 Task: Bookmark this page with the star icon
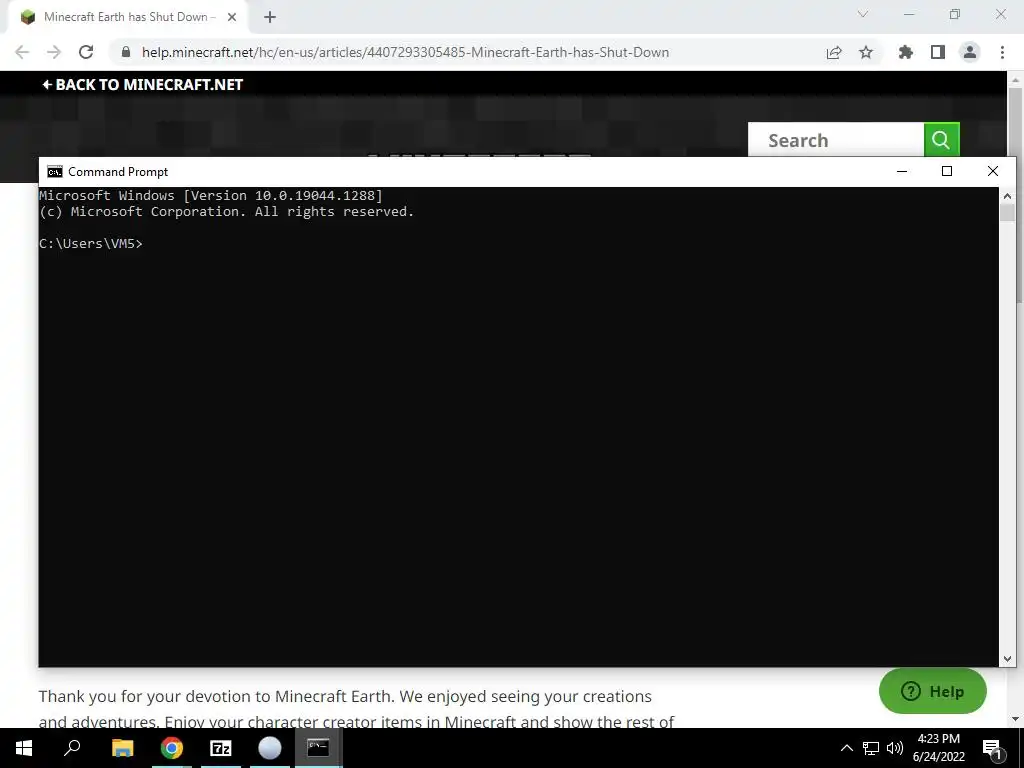pos(866,52)
